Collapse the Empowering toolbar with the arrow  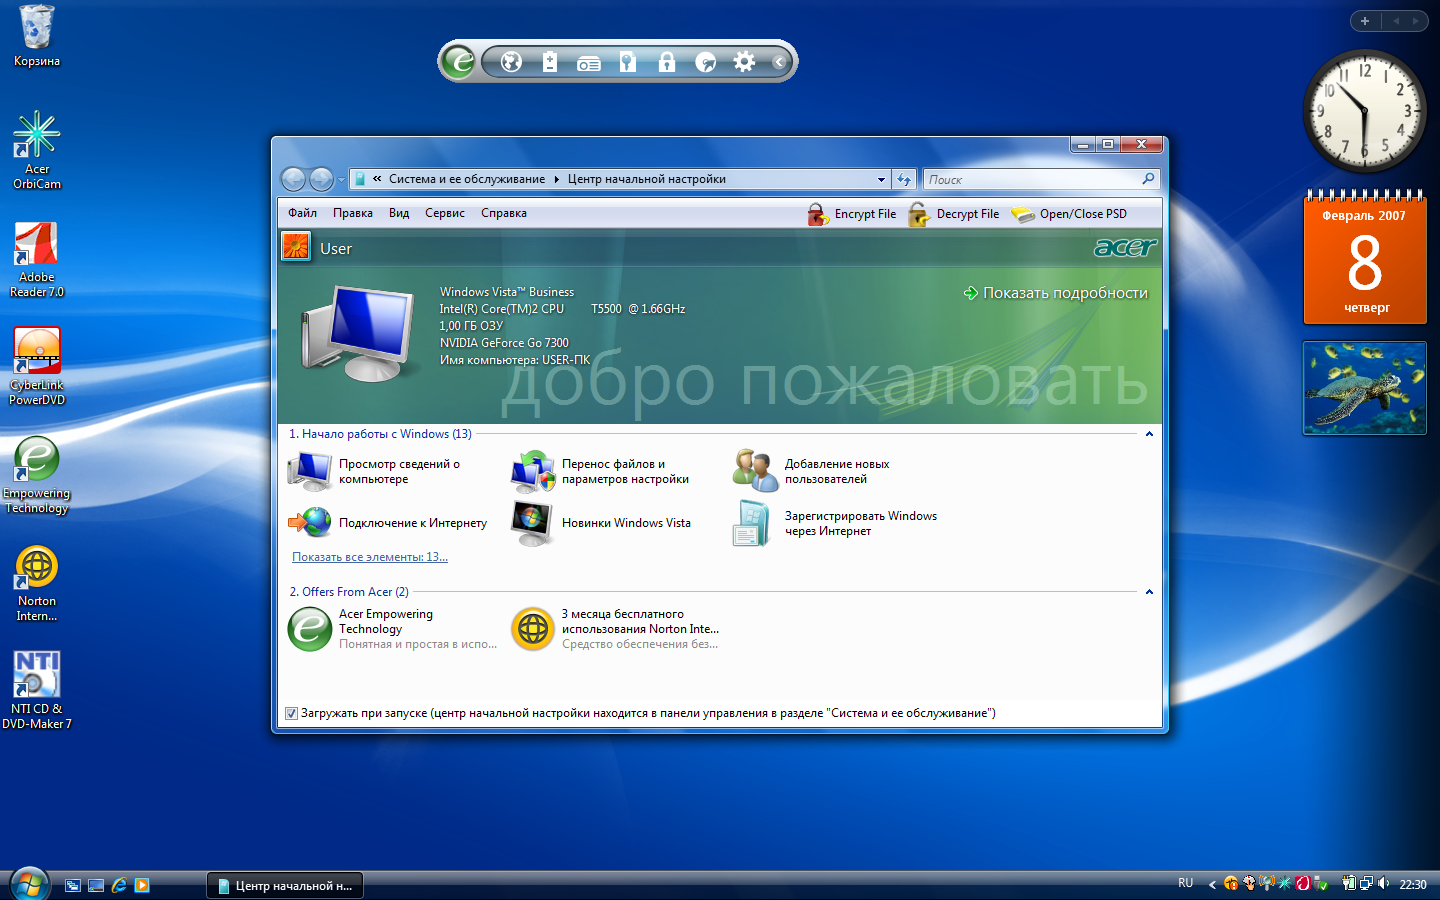click(779, 62)
